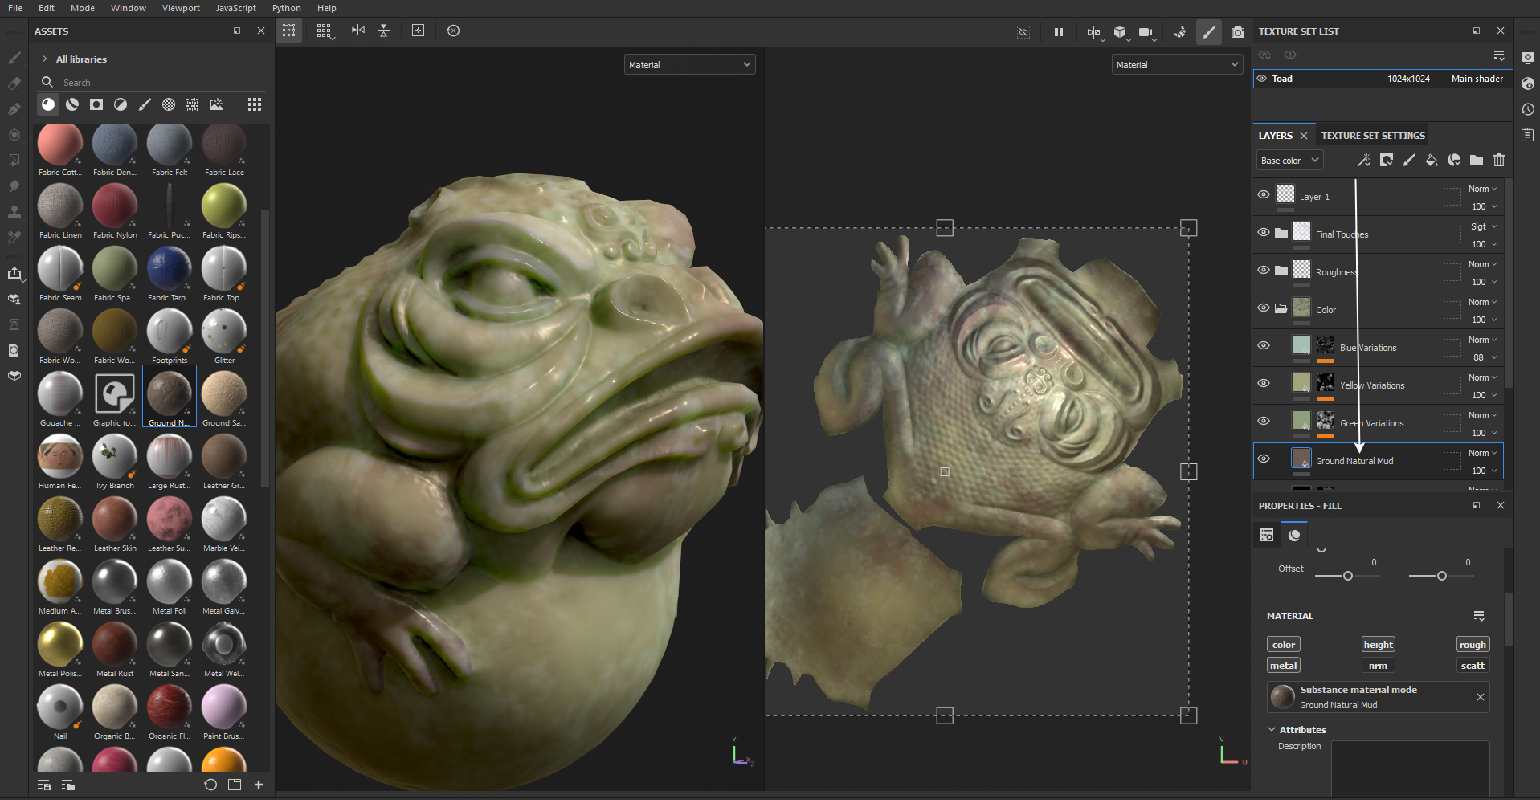
Task: Click the add effect magic wand icon
Action: [1364, 160]
